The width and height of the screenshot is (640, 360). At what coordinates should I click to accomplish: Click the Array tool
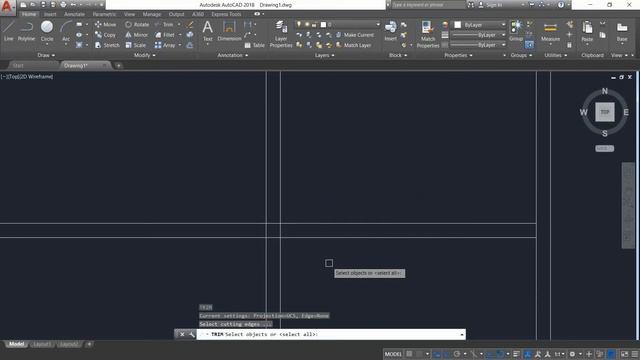[x=165, y=45]
